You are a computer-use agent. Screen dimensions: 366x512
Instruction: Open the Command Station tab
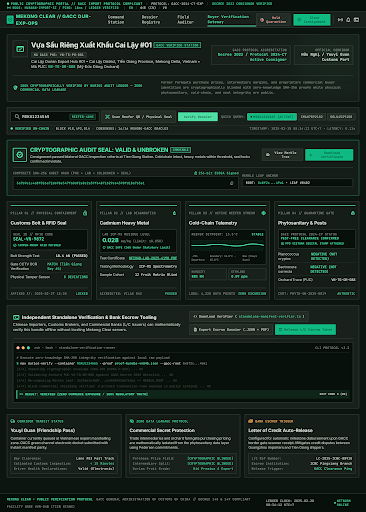(x=116, y=20)
